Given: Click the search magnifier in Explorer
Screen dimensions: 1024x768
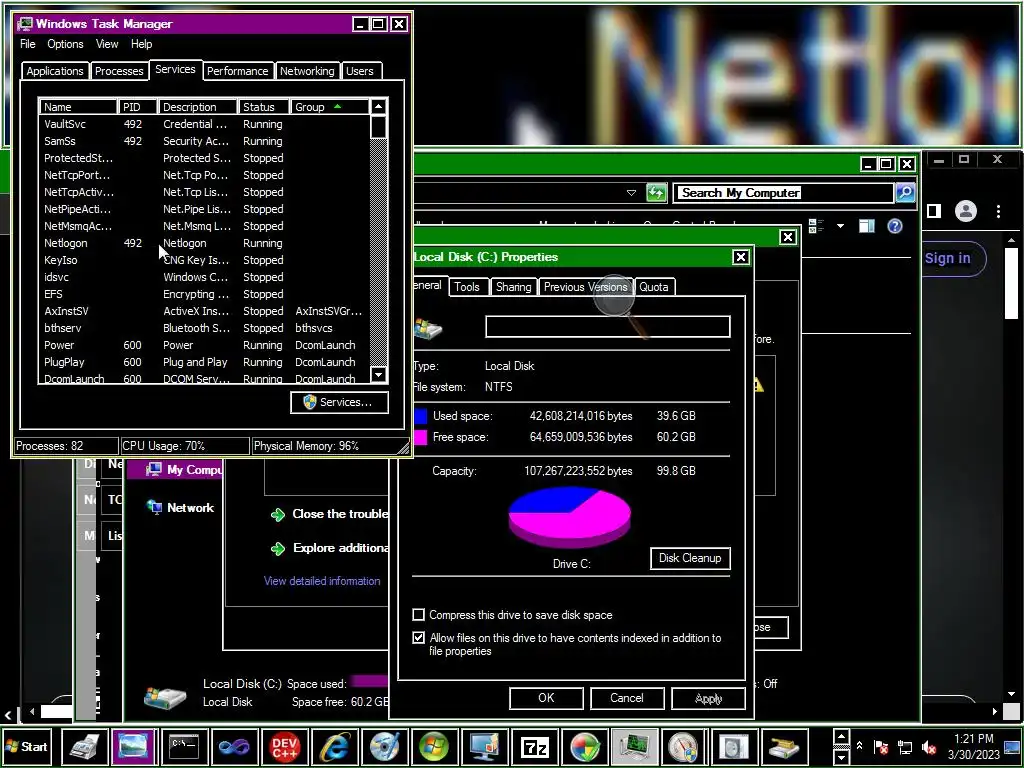Looking at the screenshot, I should pos(905,193).
